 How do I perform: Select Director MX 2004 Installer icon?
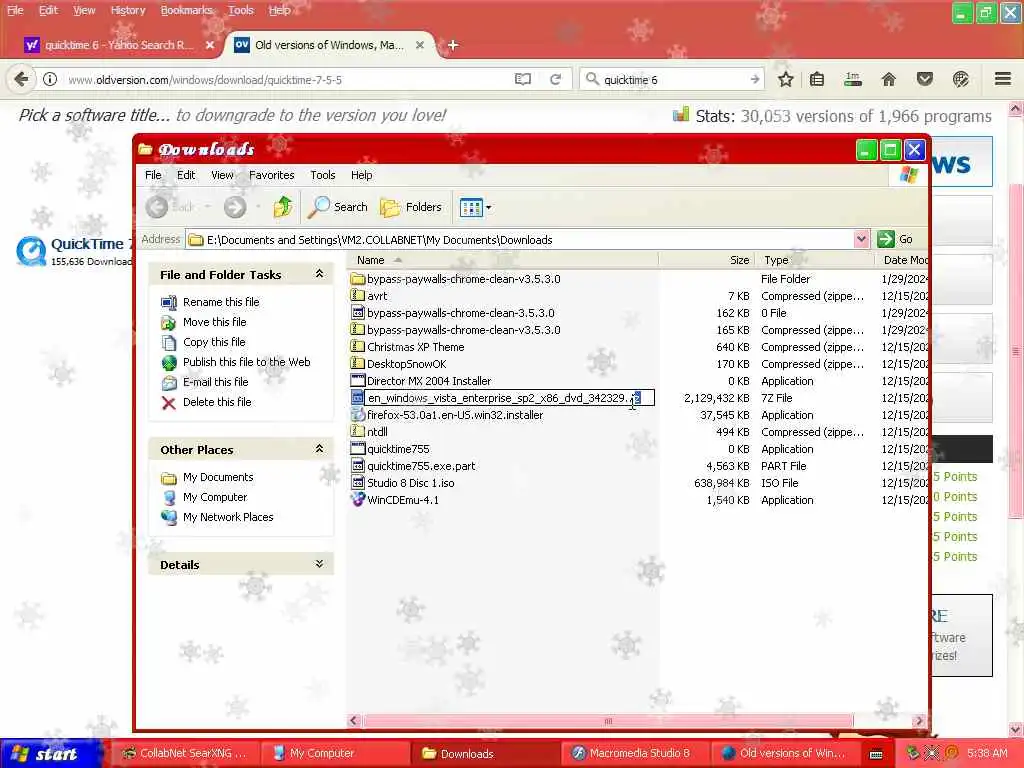357,381
